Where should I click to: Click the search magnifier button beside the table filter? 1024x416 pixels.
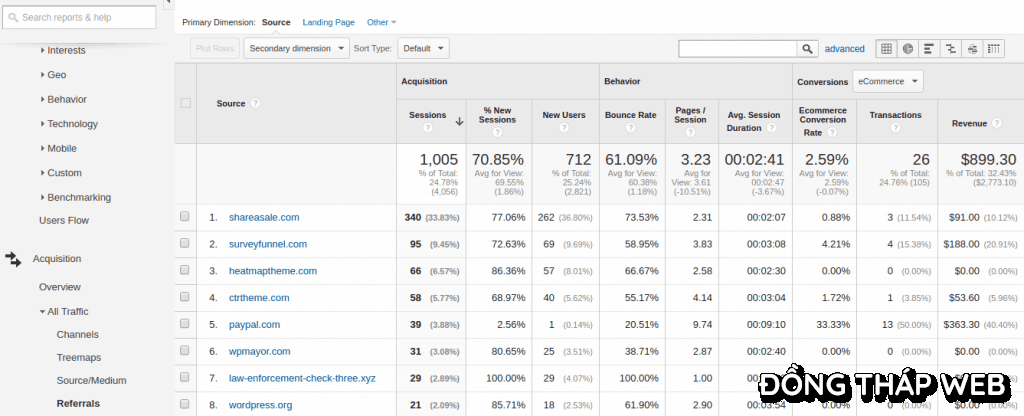point(807,48)
